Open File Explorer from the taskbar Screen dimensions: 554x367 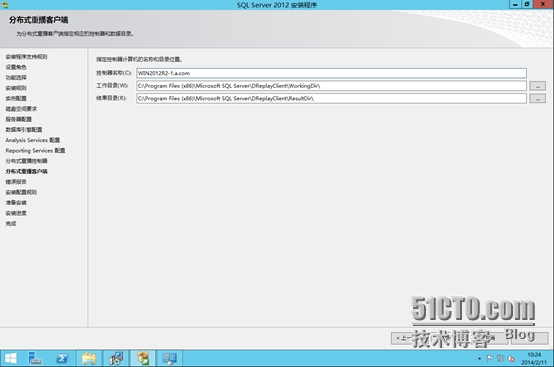click(89, 358)
